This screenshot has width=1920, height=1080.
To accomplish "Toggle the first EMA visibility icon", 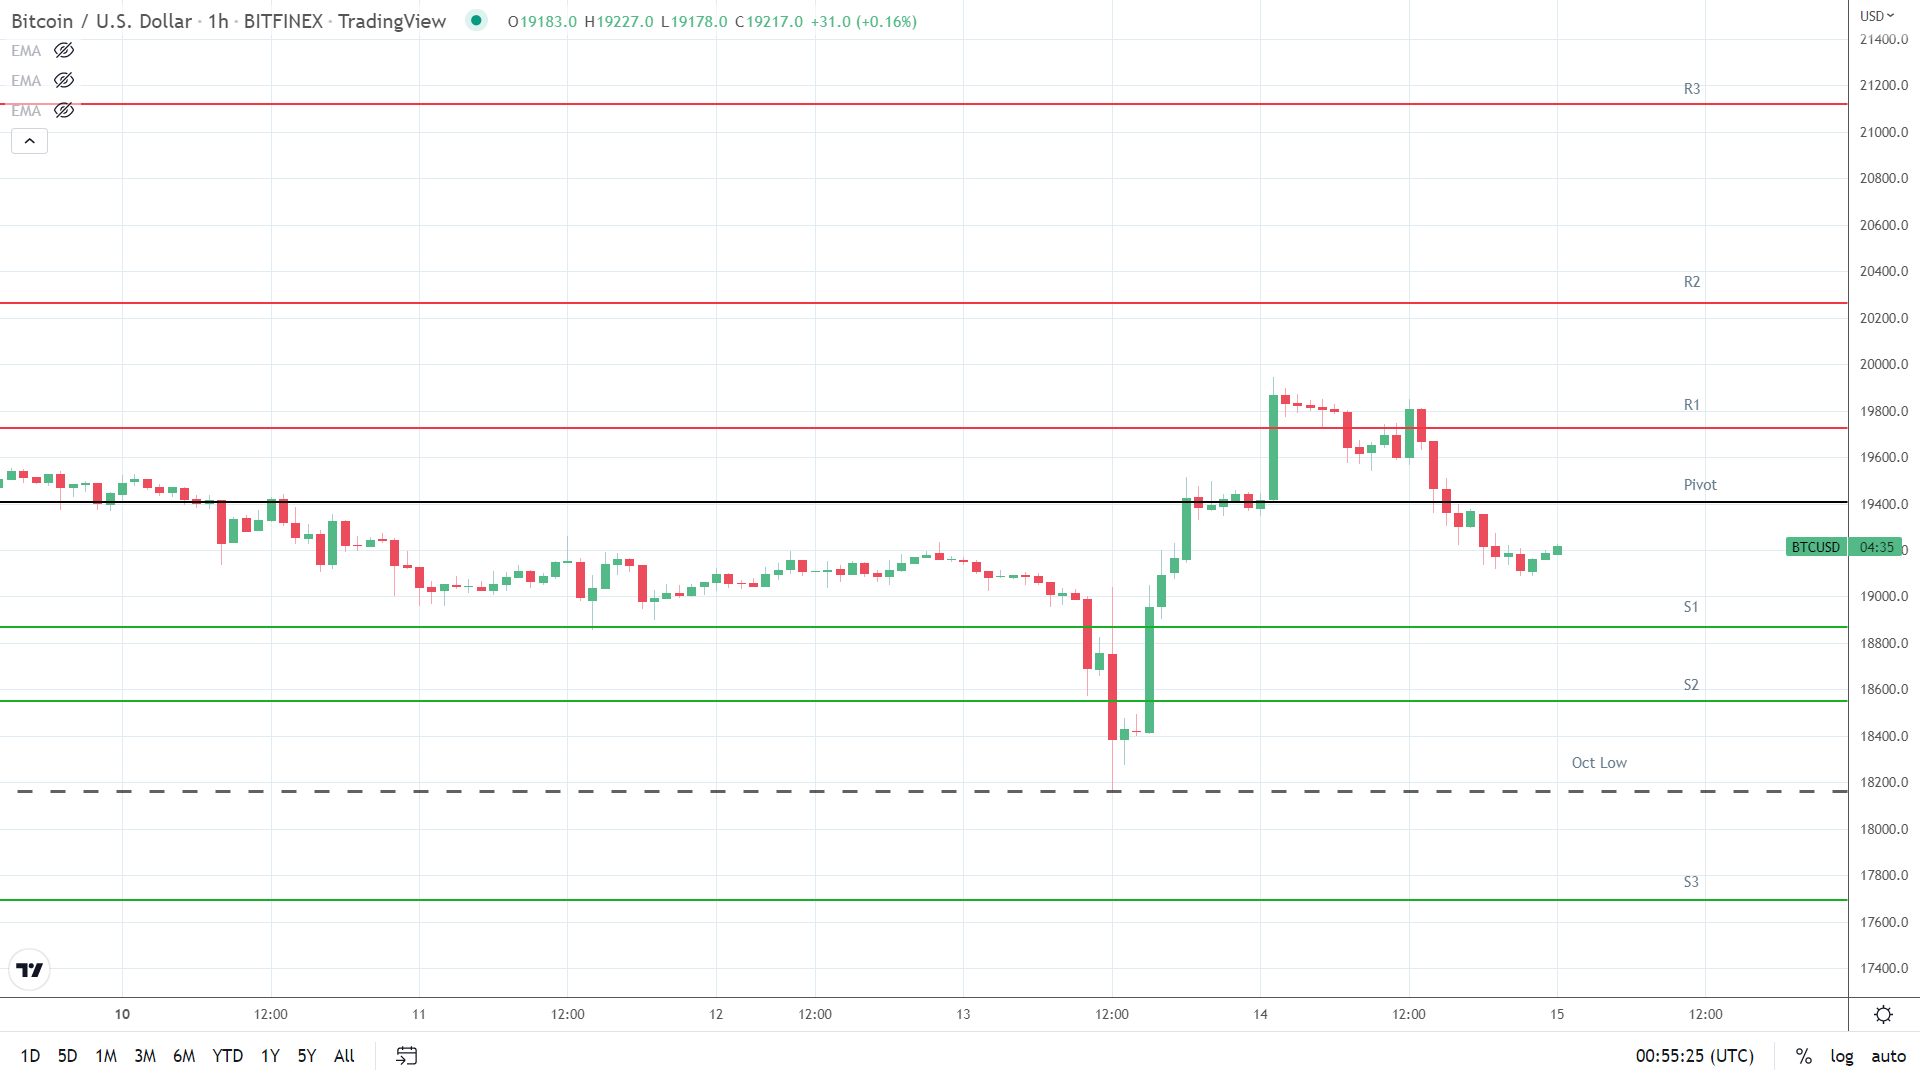I will (63, 50).
